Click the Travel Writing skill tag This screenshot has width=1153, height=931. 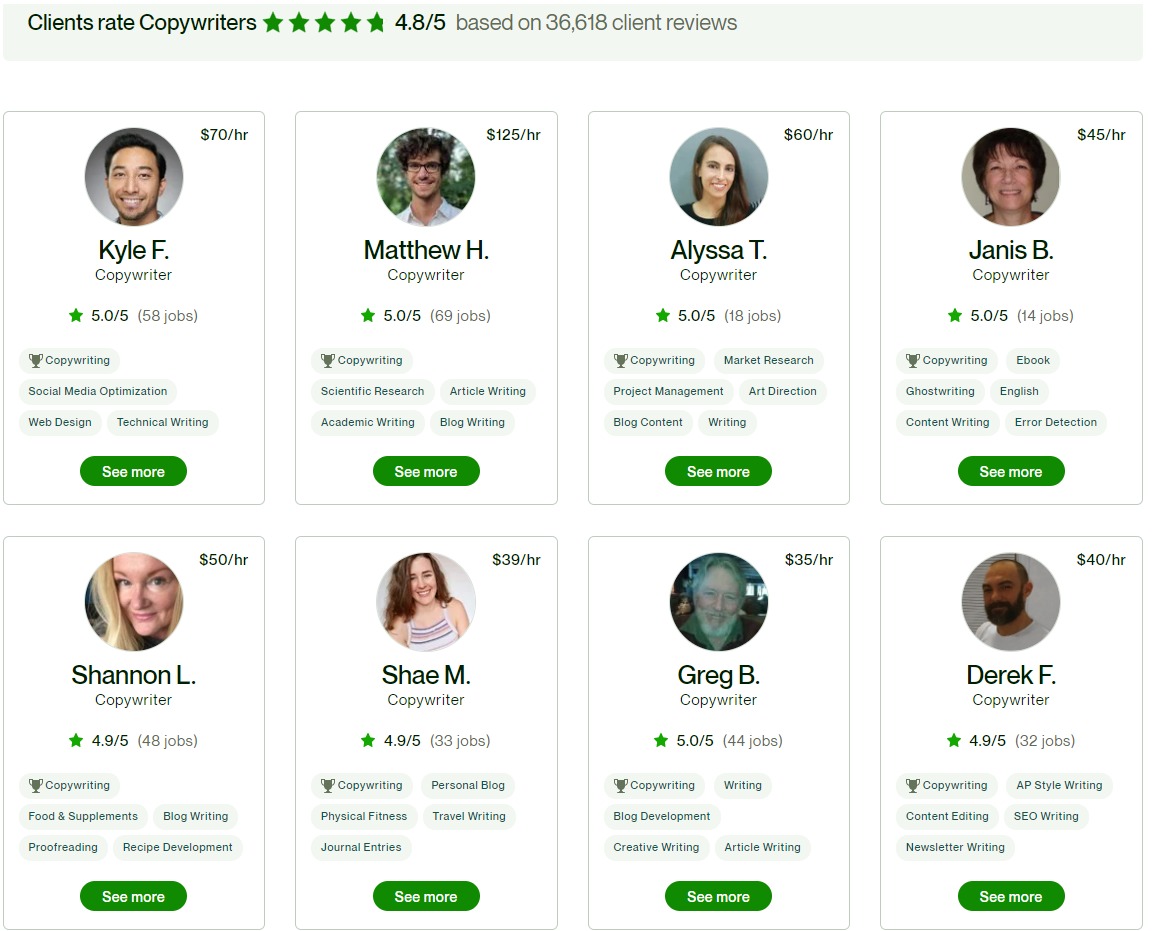(469, 816)
